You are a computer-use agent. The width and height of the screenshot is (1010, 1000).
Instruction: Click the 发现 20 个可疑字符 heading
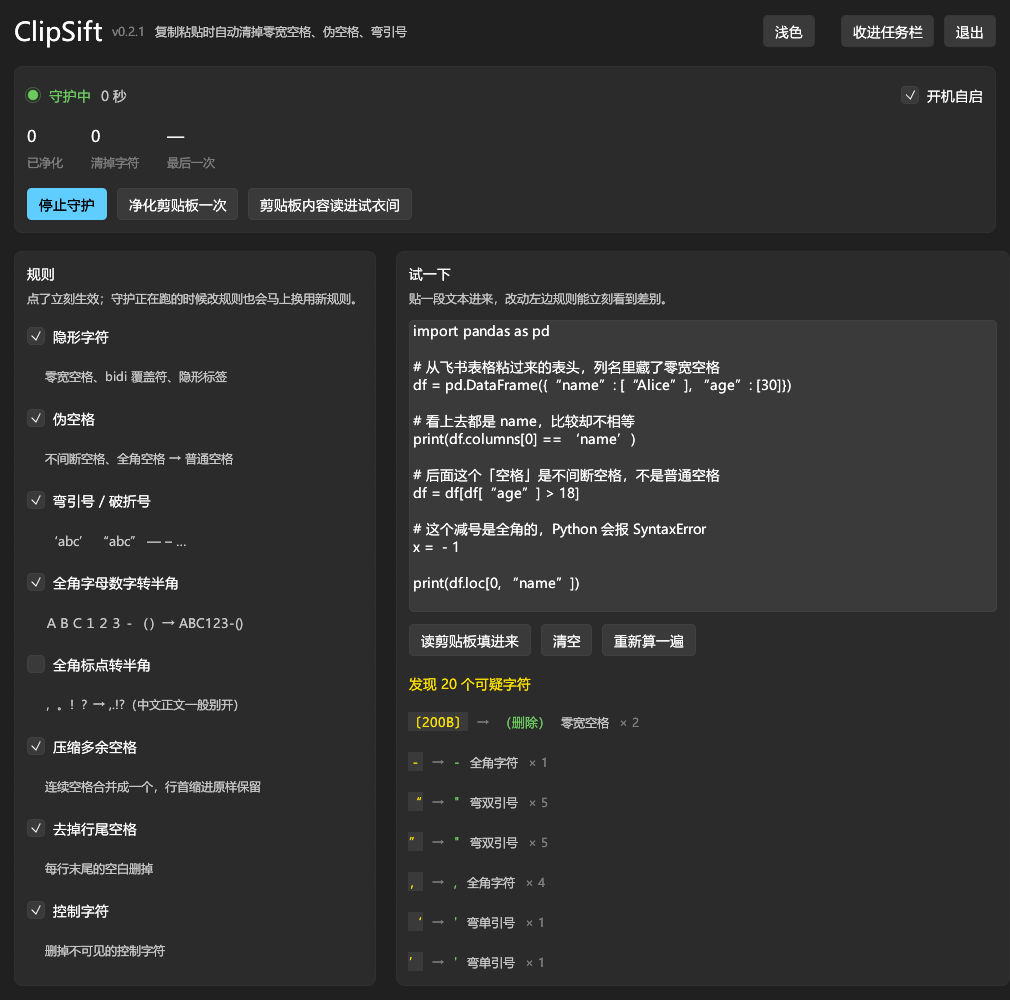470,684
